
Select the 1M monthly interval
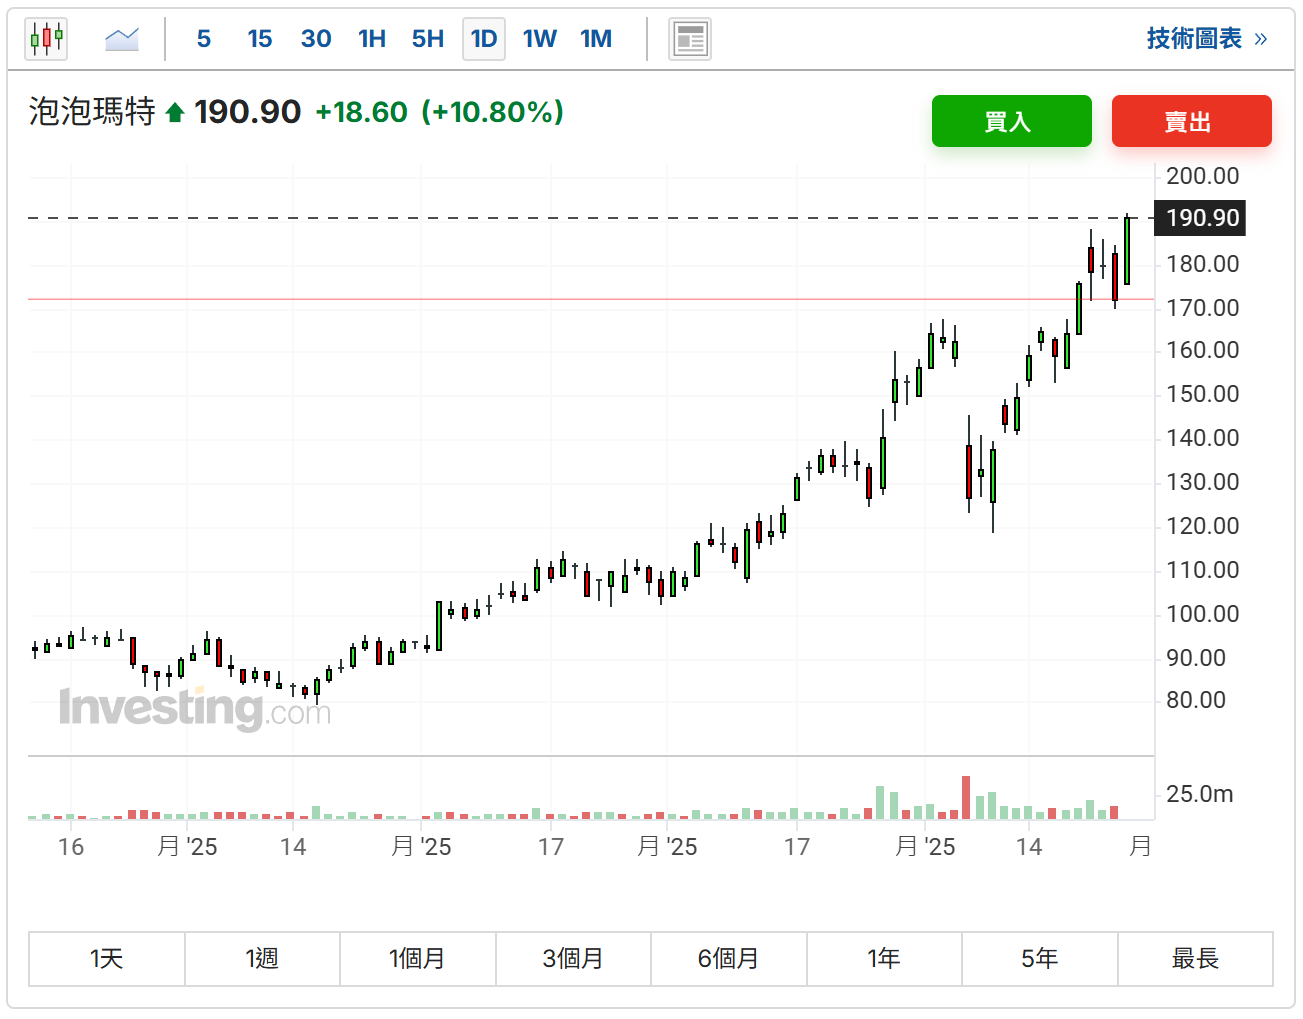click(596, 39)
